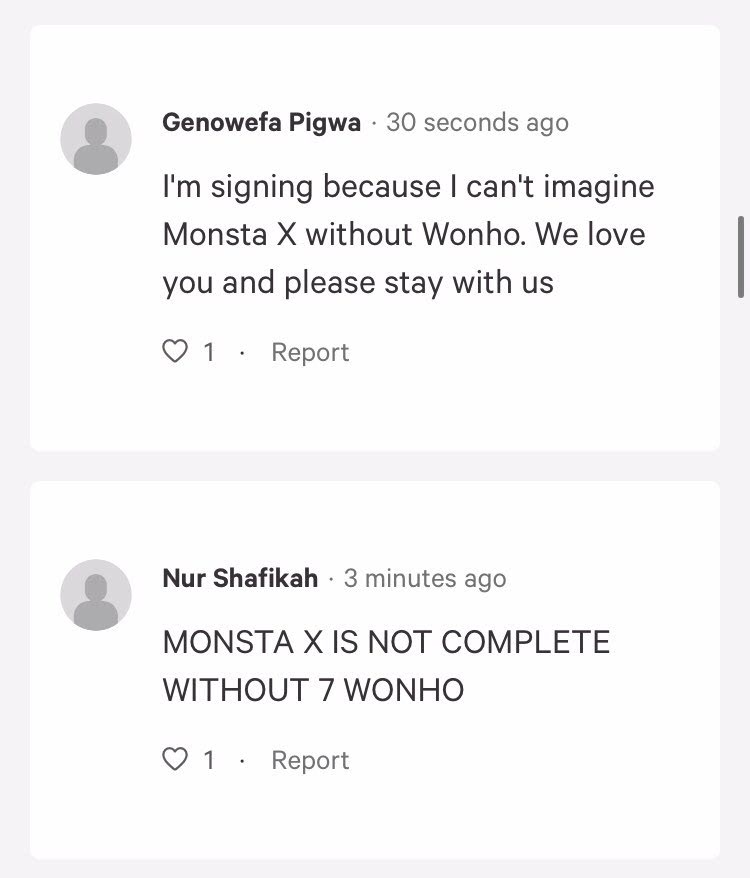Report Genowefa Pigwa's comment
The image size is (750, 878).
pos(310,352)
